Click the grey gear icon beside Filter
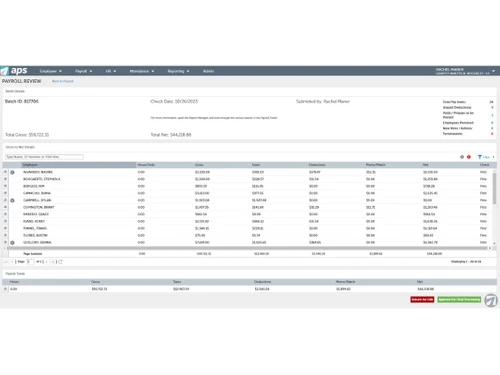This screenshot has height=375, width=500. tap(462, 157)
